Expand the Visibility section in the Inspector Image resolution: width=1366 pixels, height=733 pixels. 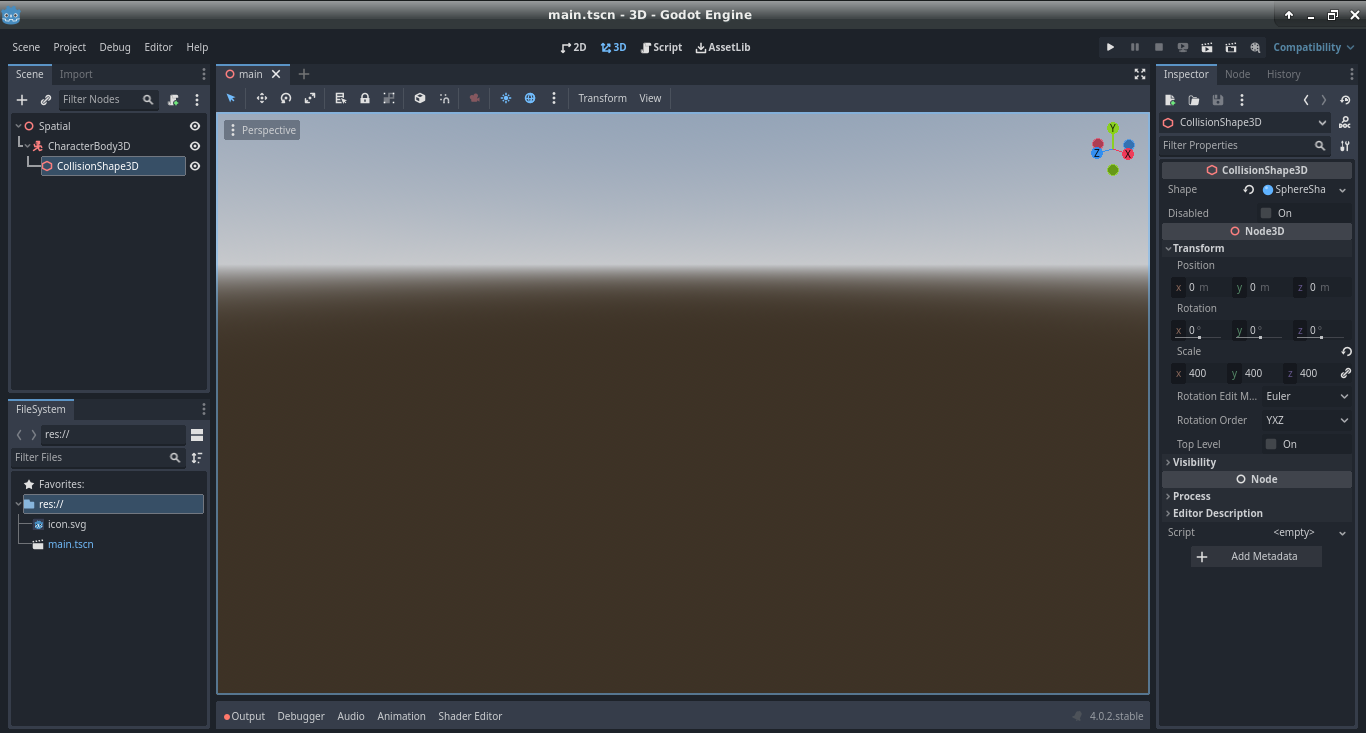click(x=1194, y=462)
